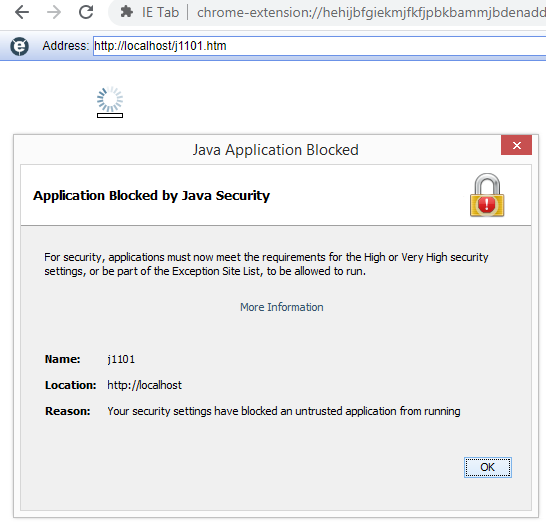Viewport: 546px width, 523px height.
Task: Click the 'IE Tab' label in omnibox
Action: click(160, 13)
